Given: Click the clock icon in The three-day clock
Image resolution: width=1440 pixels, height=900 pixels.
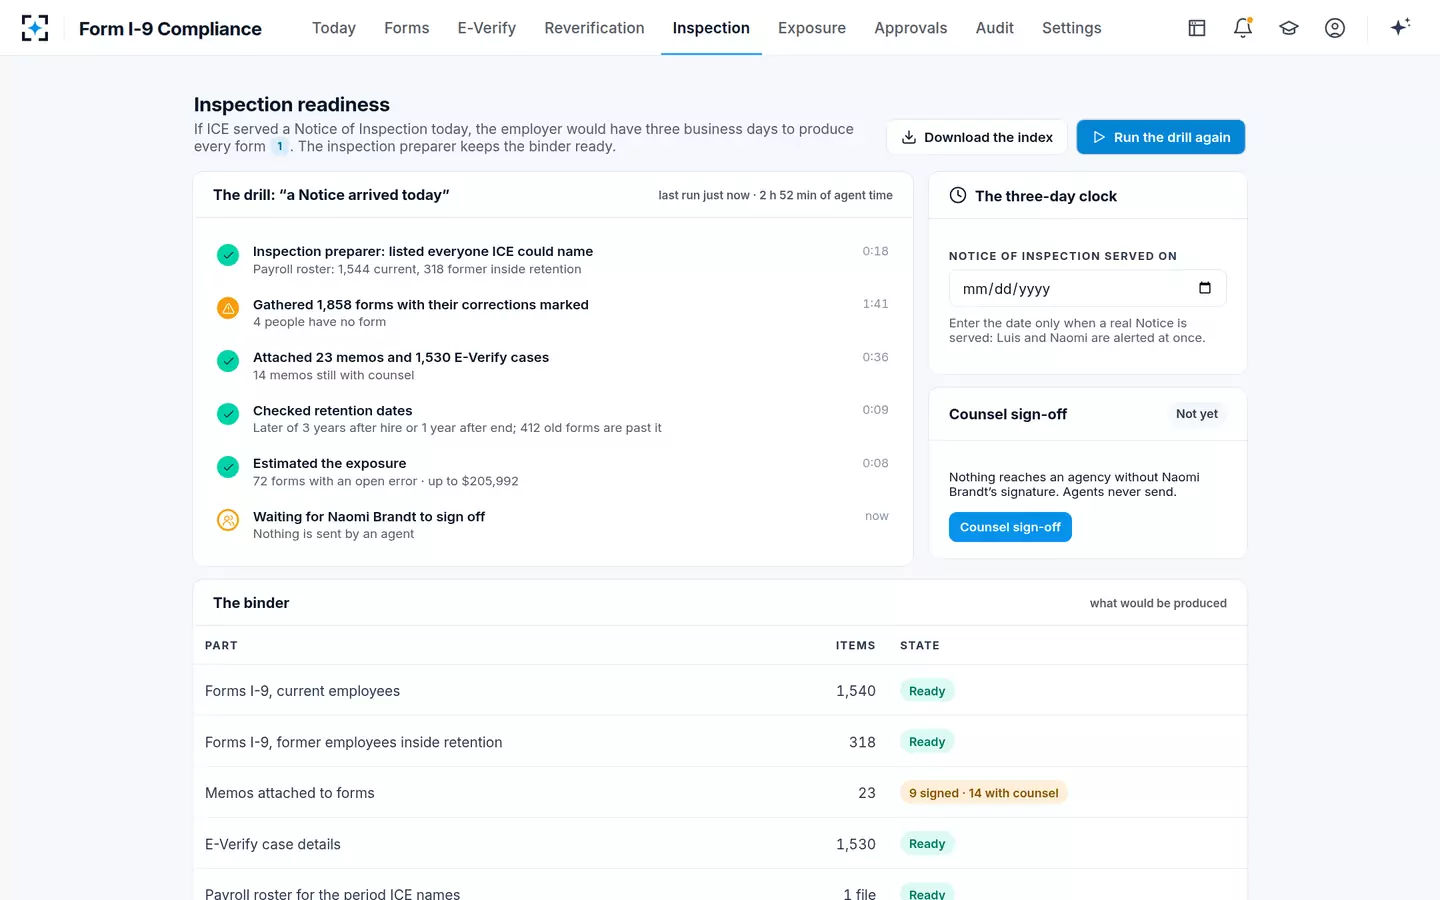Looking at the screenshot, I should tap(958, 195).
